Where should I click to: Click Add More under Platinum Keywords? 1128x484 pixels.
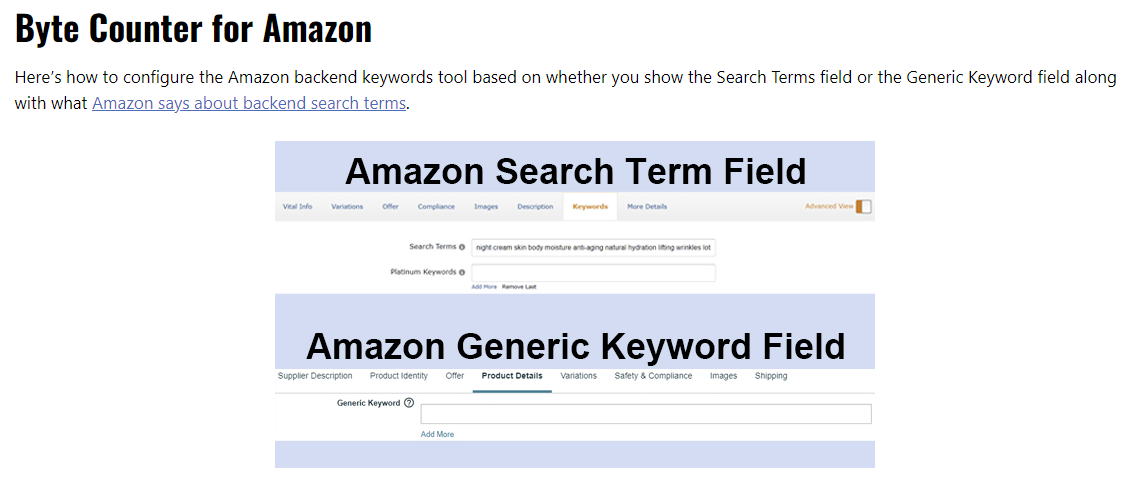(484, 287)
